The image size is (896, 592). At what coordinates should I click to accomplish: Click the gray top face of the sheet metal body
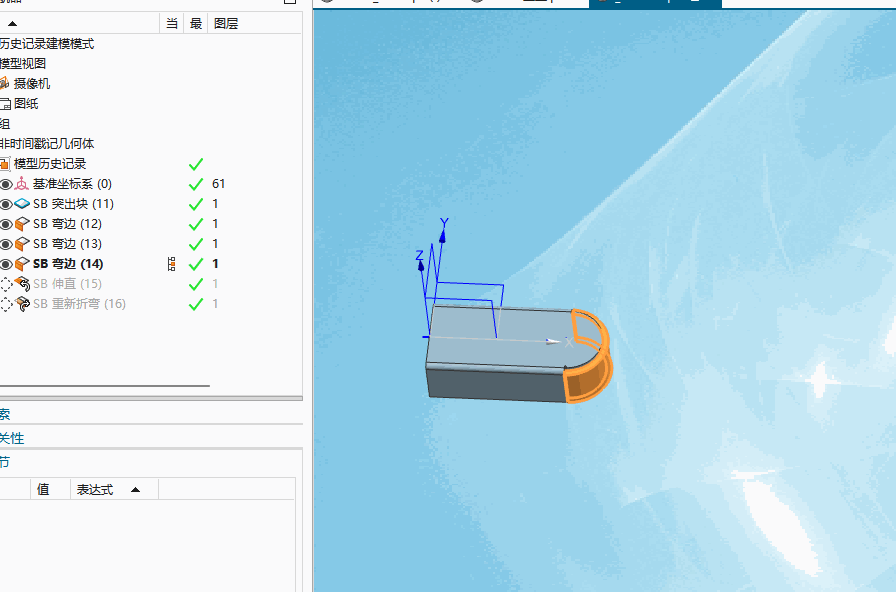503,342
